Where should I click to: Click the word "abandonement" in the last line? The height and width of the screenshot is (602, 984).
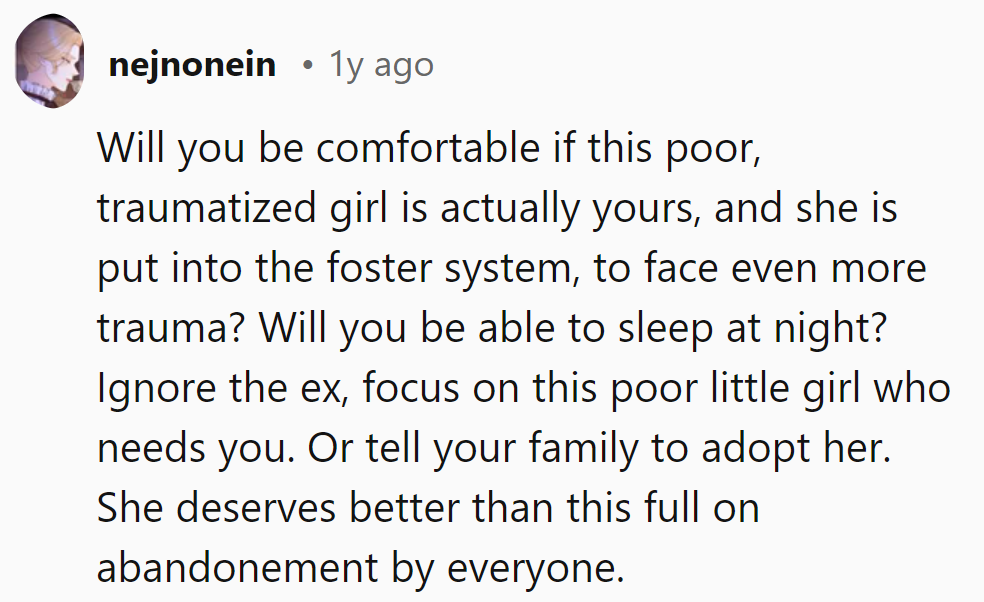tap(232, 569)
